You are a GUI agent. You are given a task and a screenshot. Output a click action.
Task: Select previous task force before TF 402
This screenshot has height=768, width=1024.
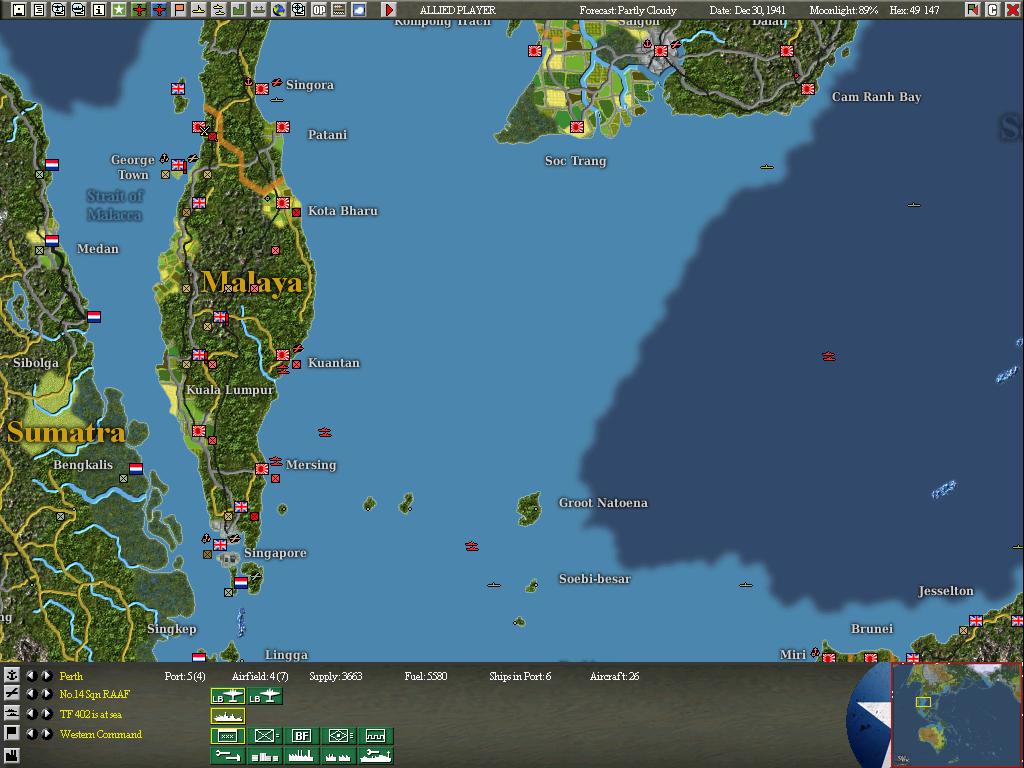31,714
